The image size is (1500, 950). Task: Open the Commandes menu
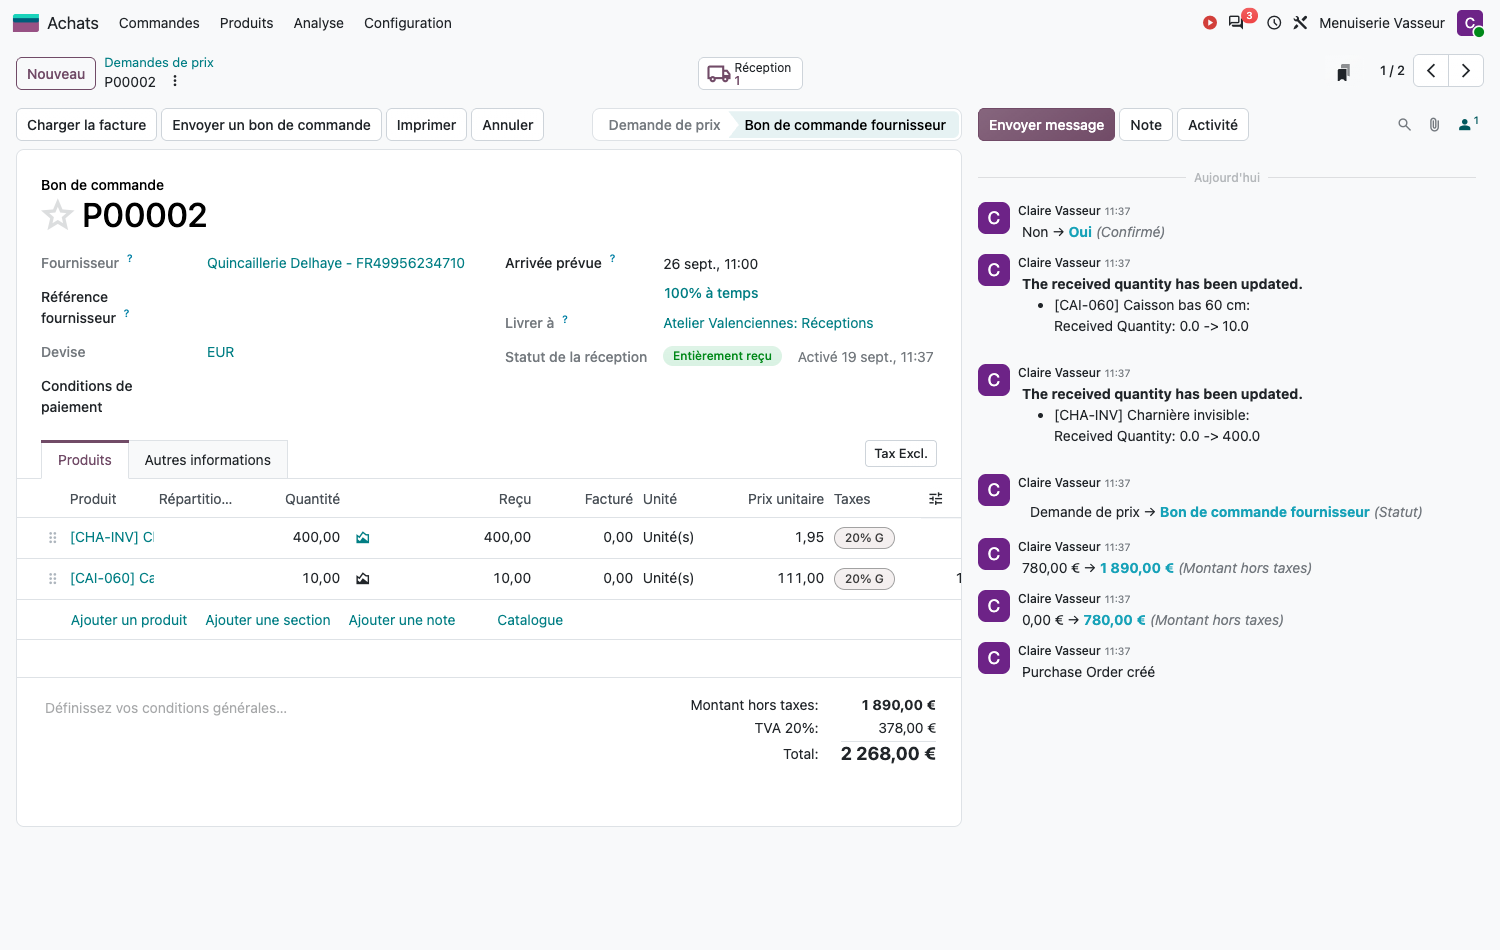coord(159,23)
